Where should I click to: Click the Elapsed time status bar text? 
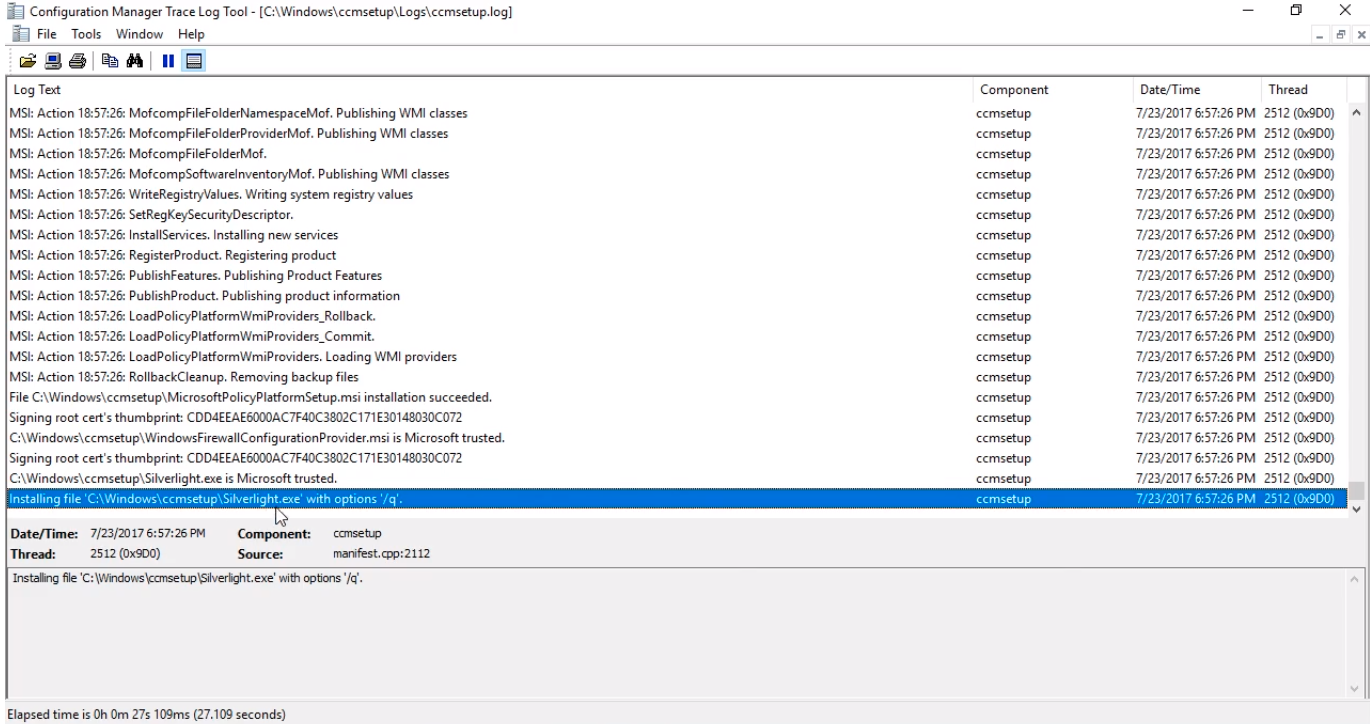(x=146, y=714)
